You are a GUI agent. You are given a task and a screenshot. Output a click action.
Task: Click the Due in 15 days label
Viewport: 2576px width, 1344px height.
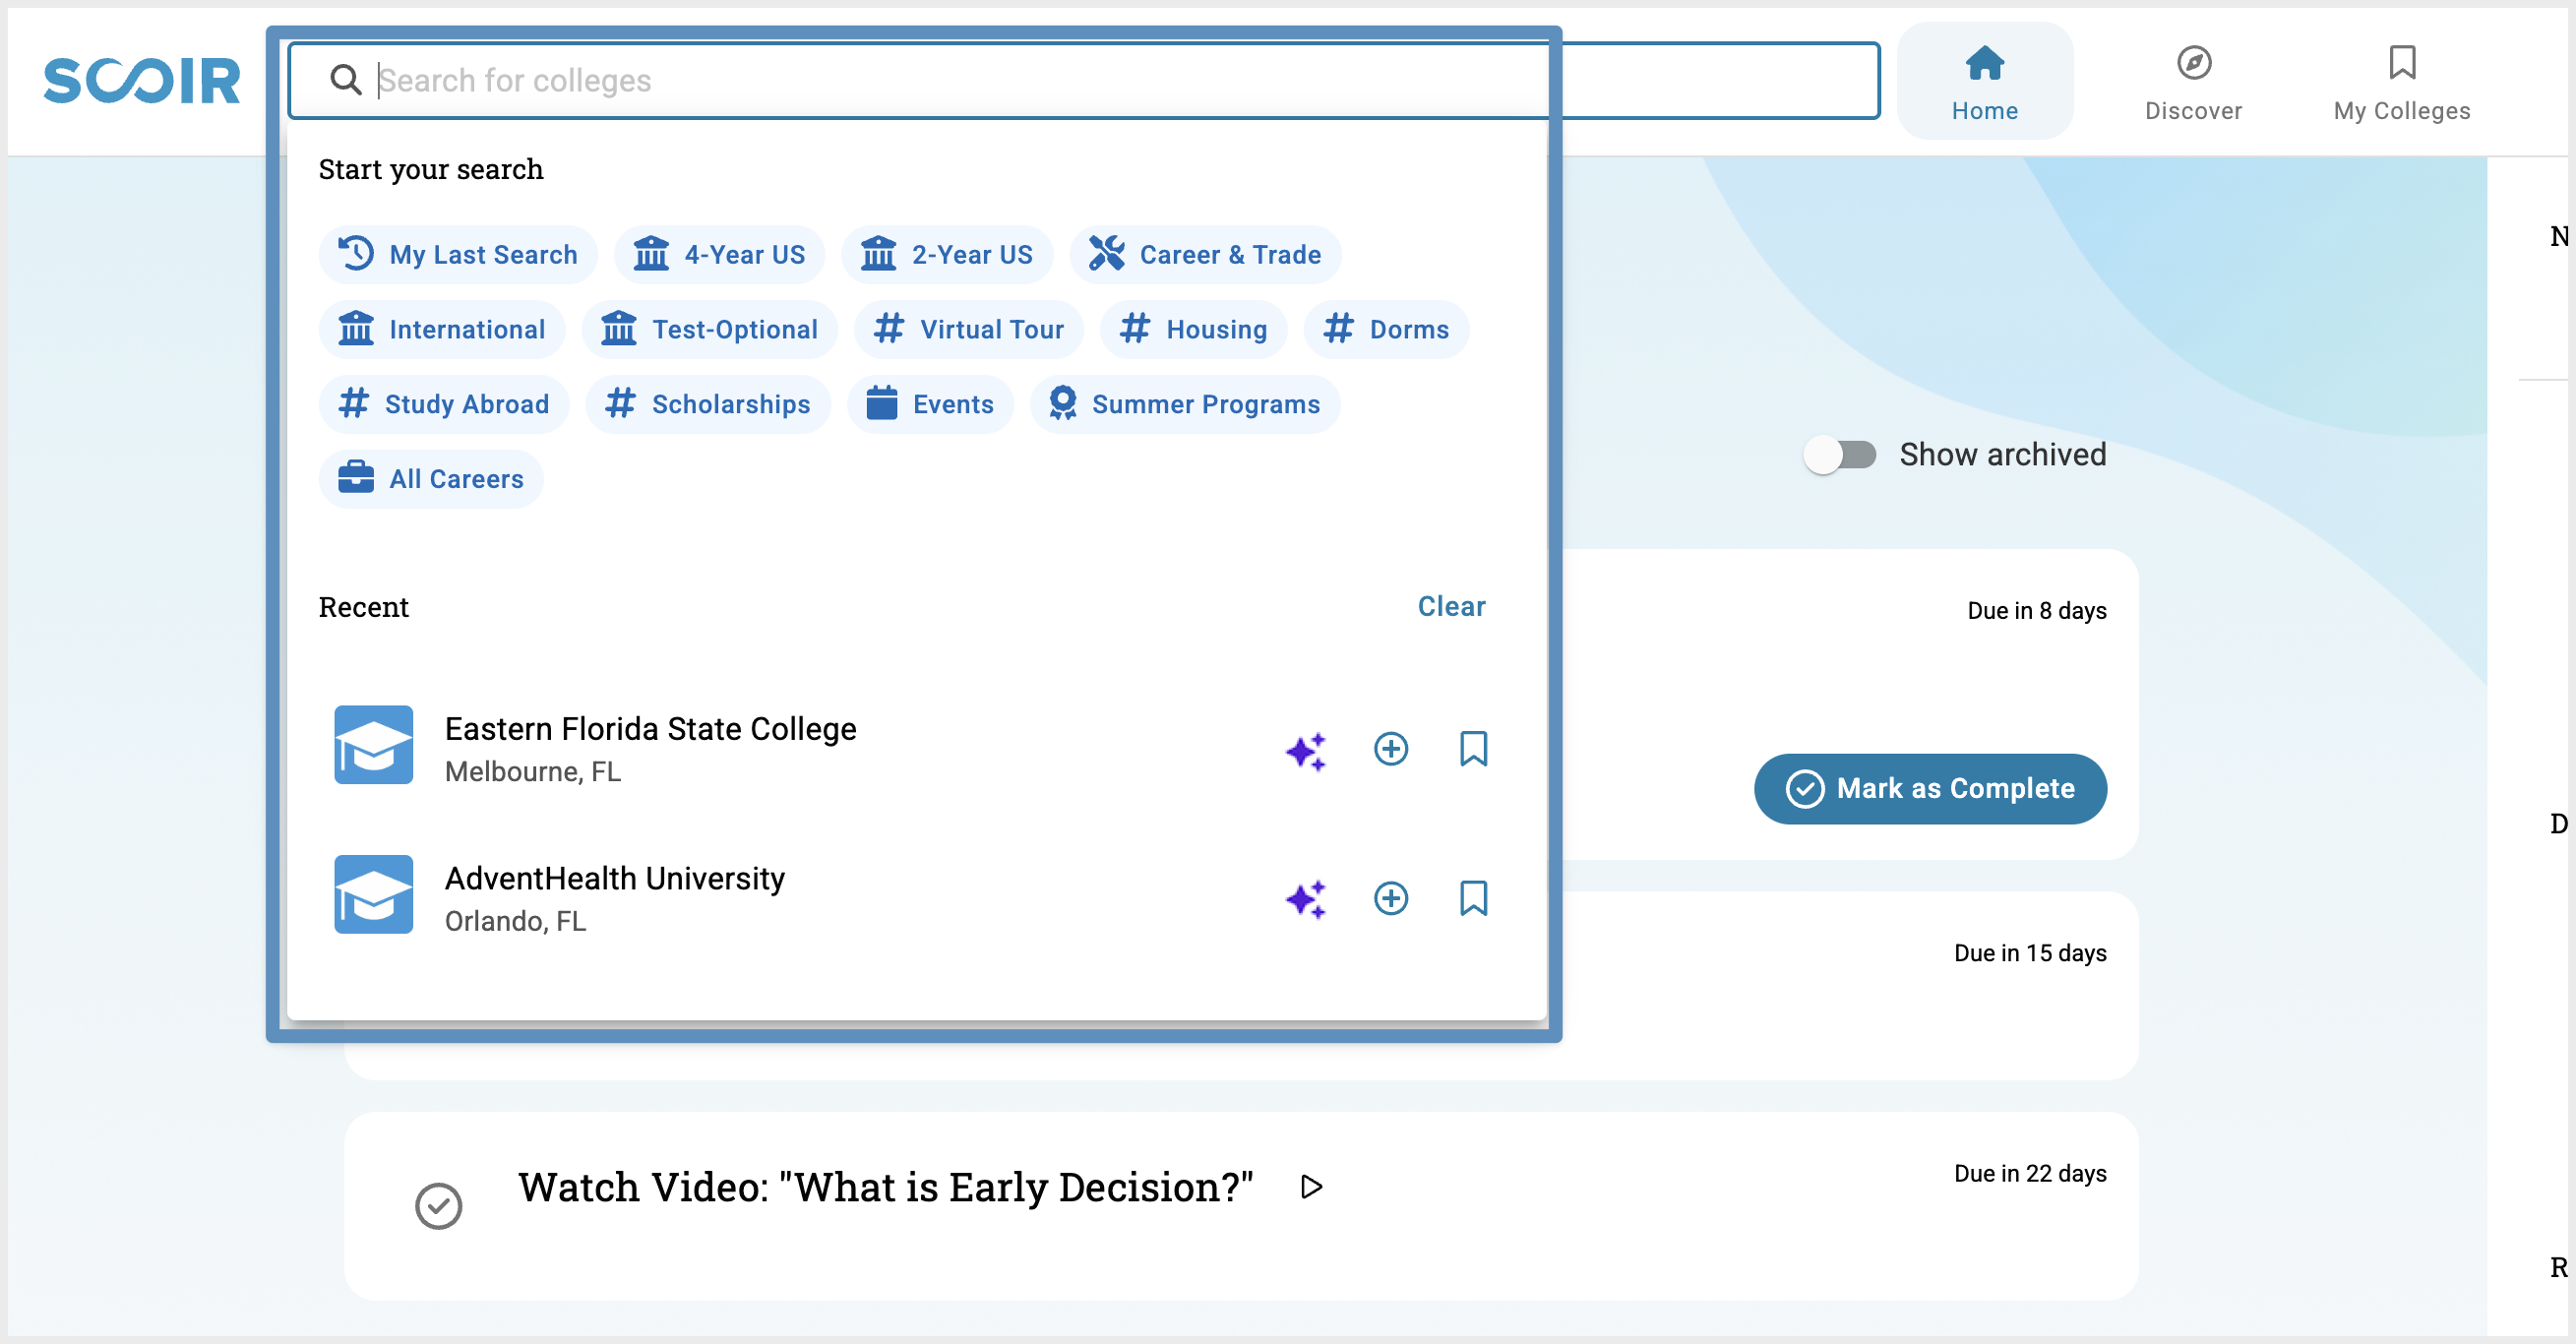point(2030,953)
